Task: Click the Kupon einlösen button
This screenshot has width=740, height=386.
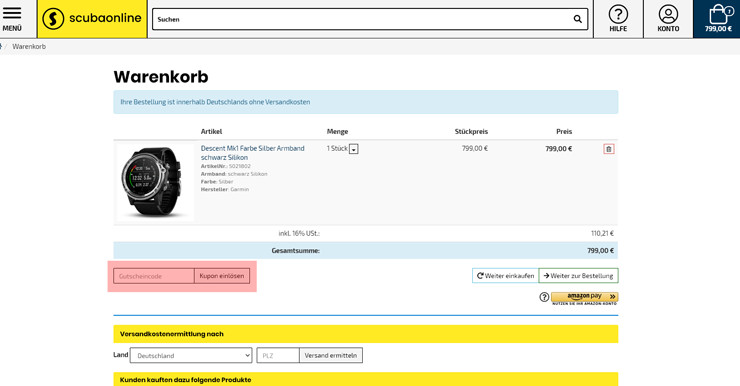Action: 222,276
